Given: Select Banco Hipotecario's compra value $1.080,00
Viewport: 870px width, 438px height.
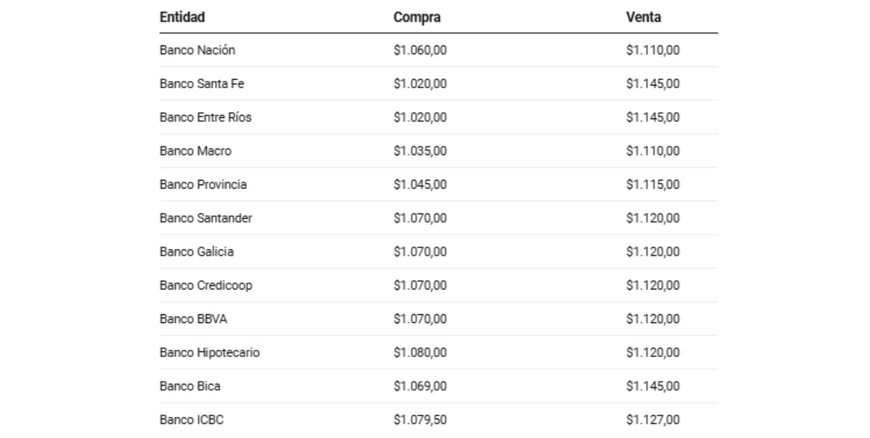Looking at the screenshot, I should click(420, 353).
